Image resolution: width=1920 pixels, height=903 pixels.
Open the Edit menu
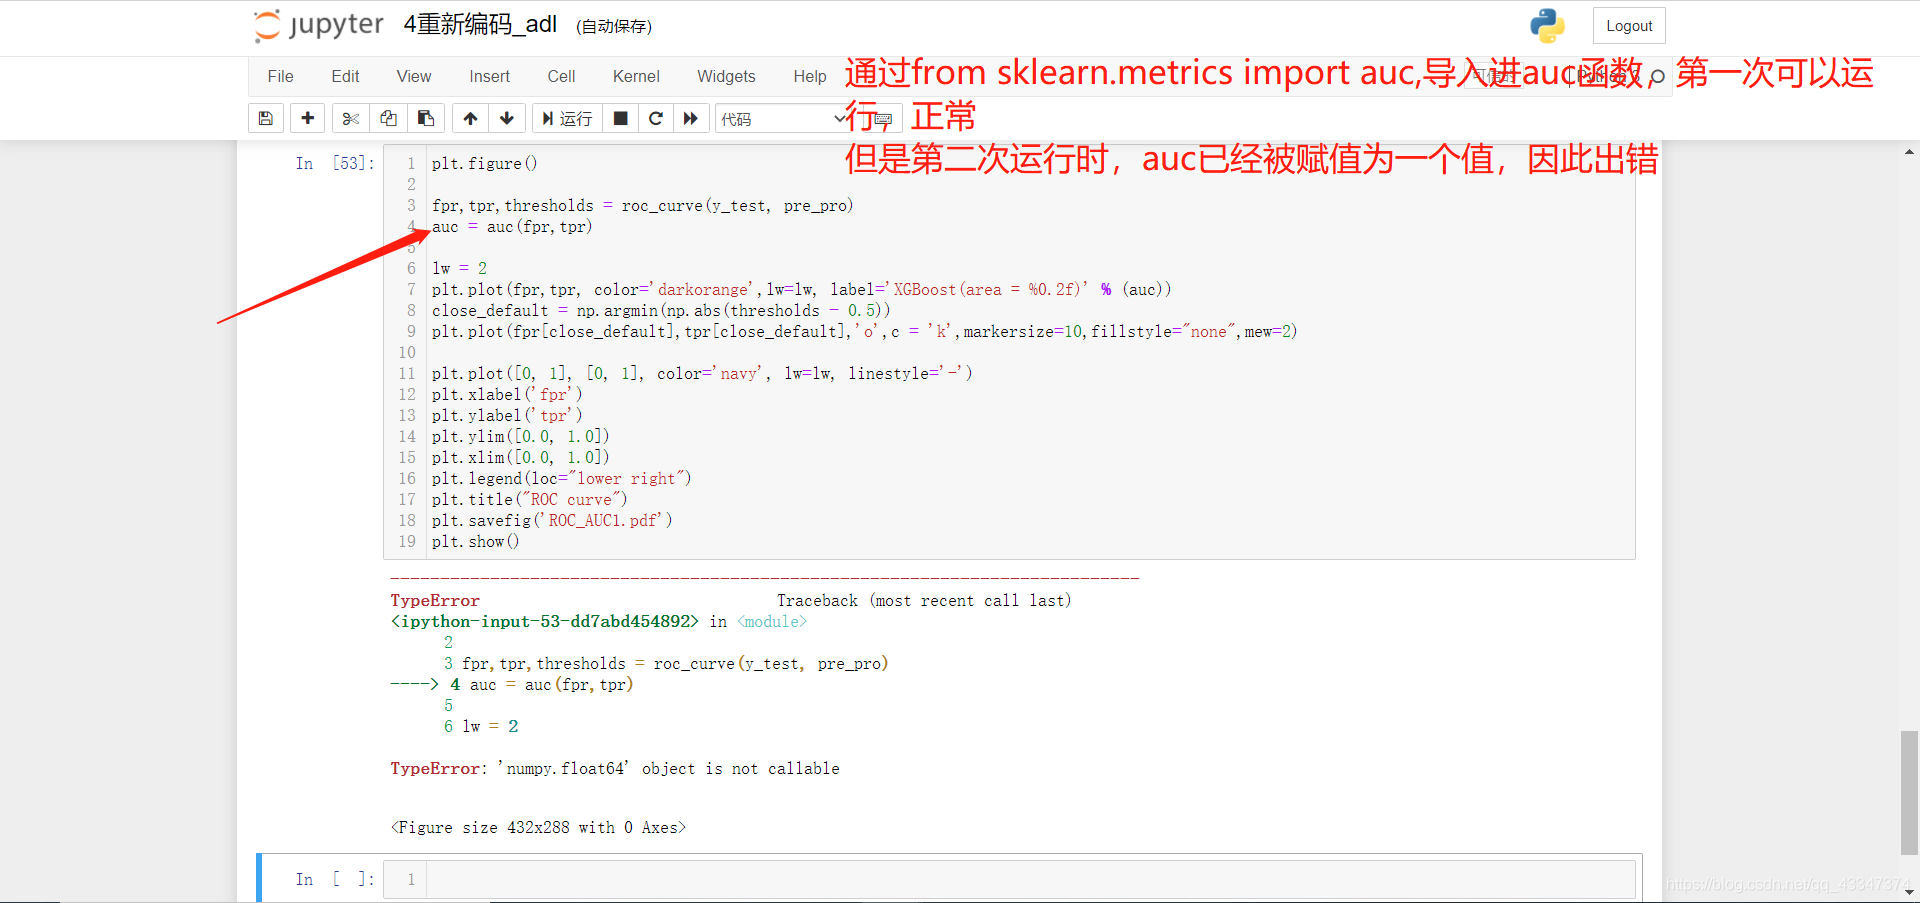click(345, 76)
